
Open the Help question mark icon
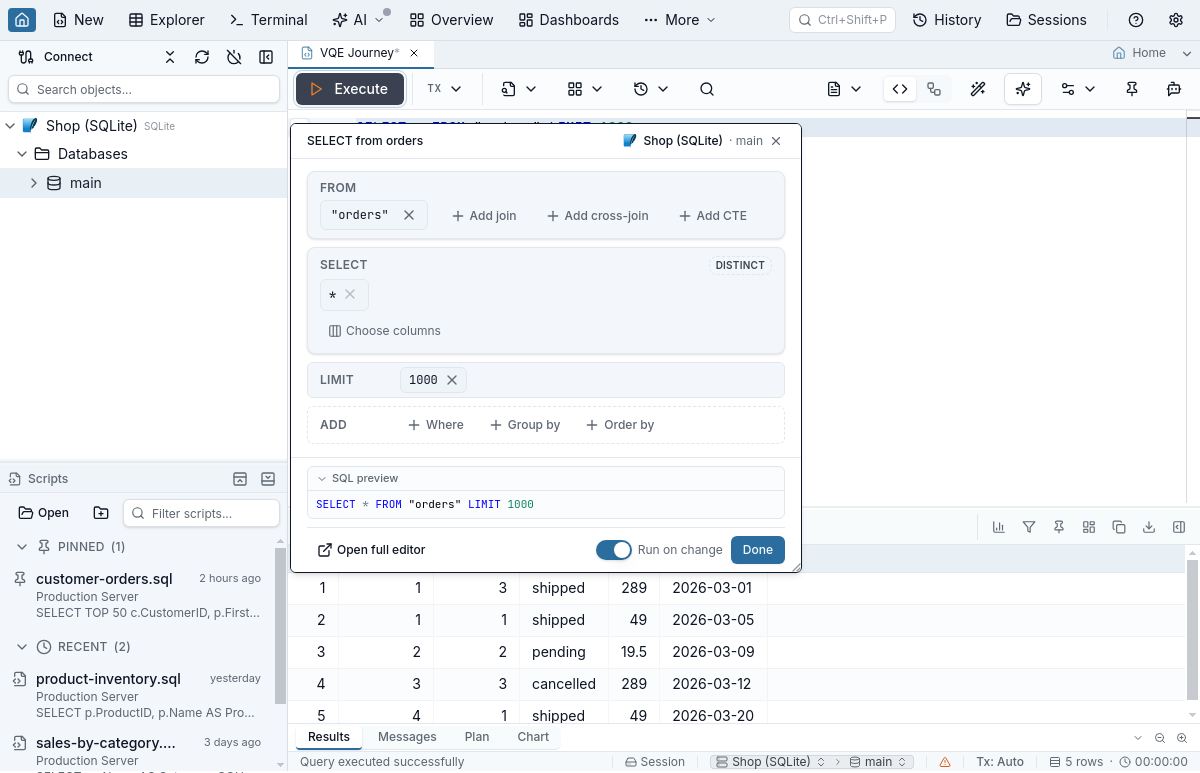(x=1136, y=20)
